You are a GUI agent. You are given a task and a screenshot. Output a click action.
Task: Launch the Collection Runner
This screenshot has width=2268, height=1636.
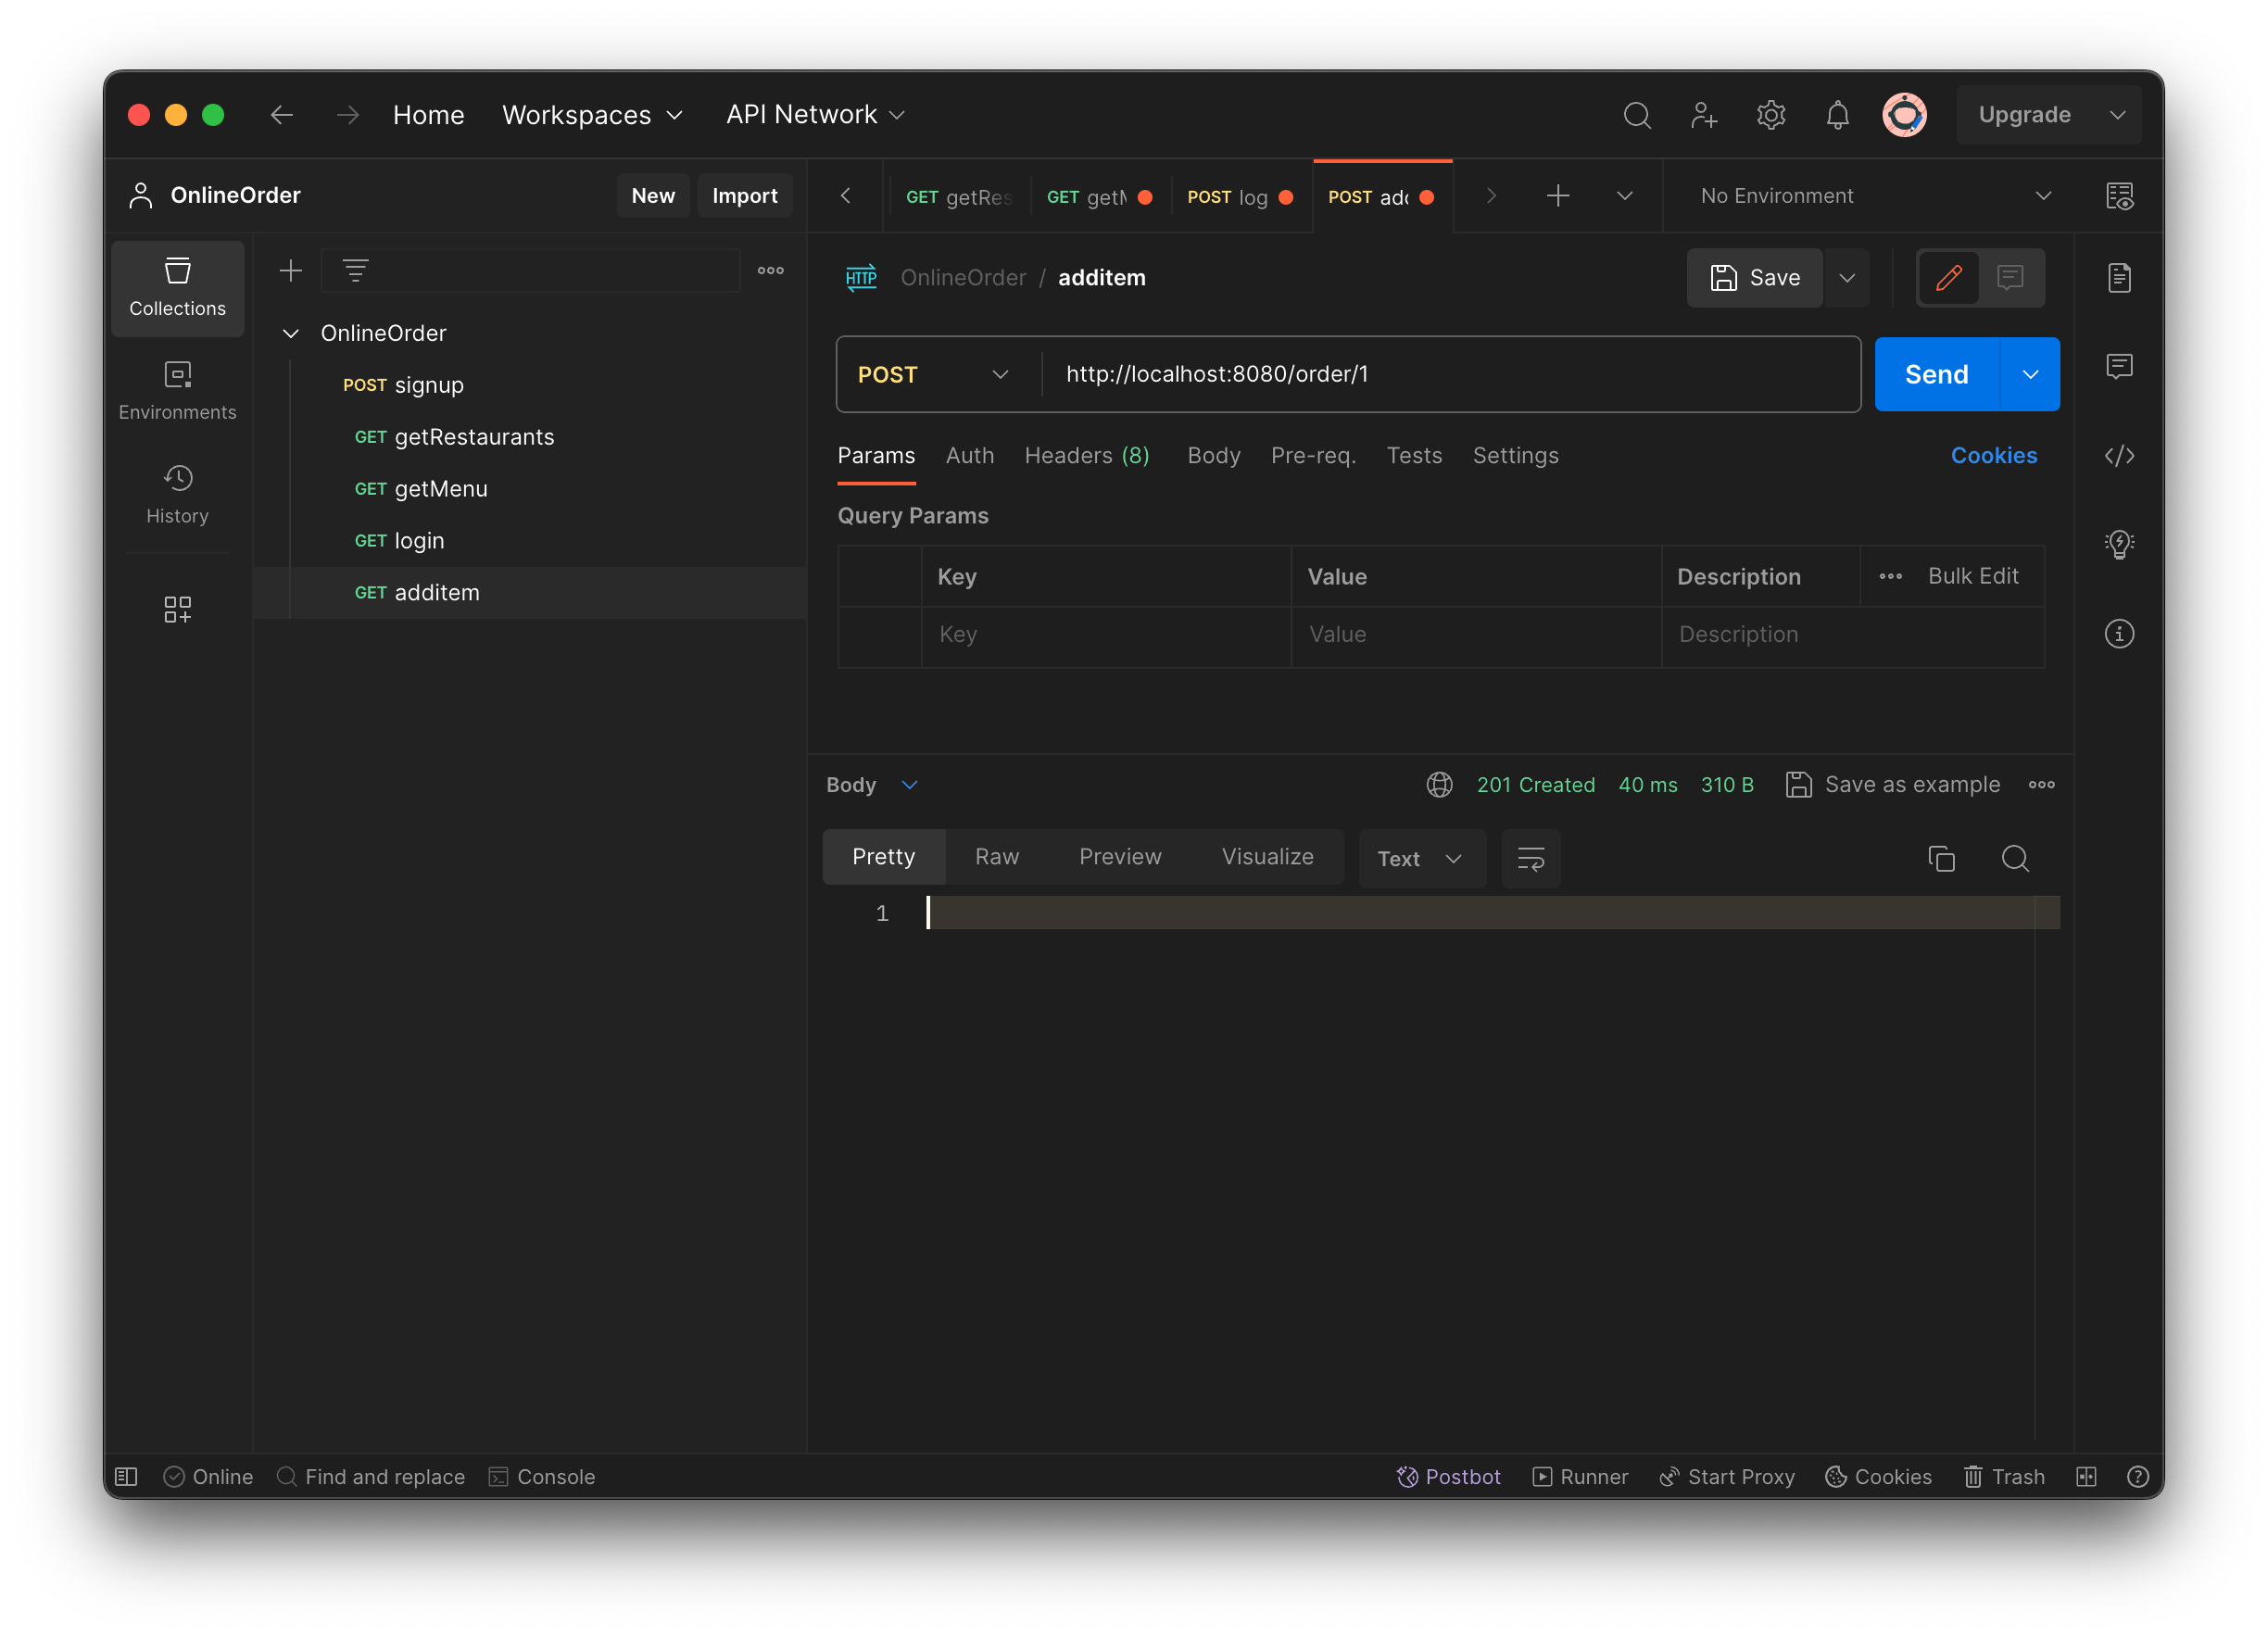coord(1580,1476)
